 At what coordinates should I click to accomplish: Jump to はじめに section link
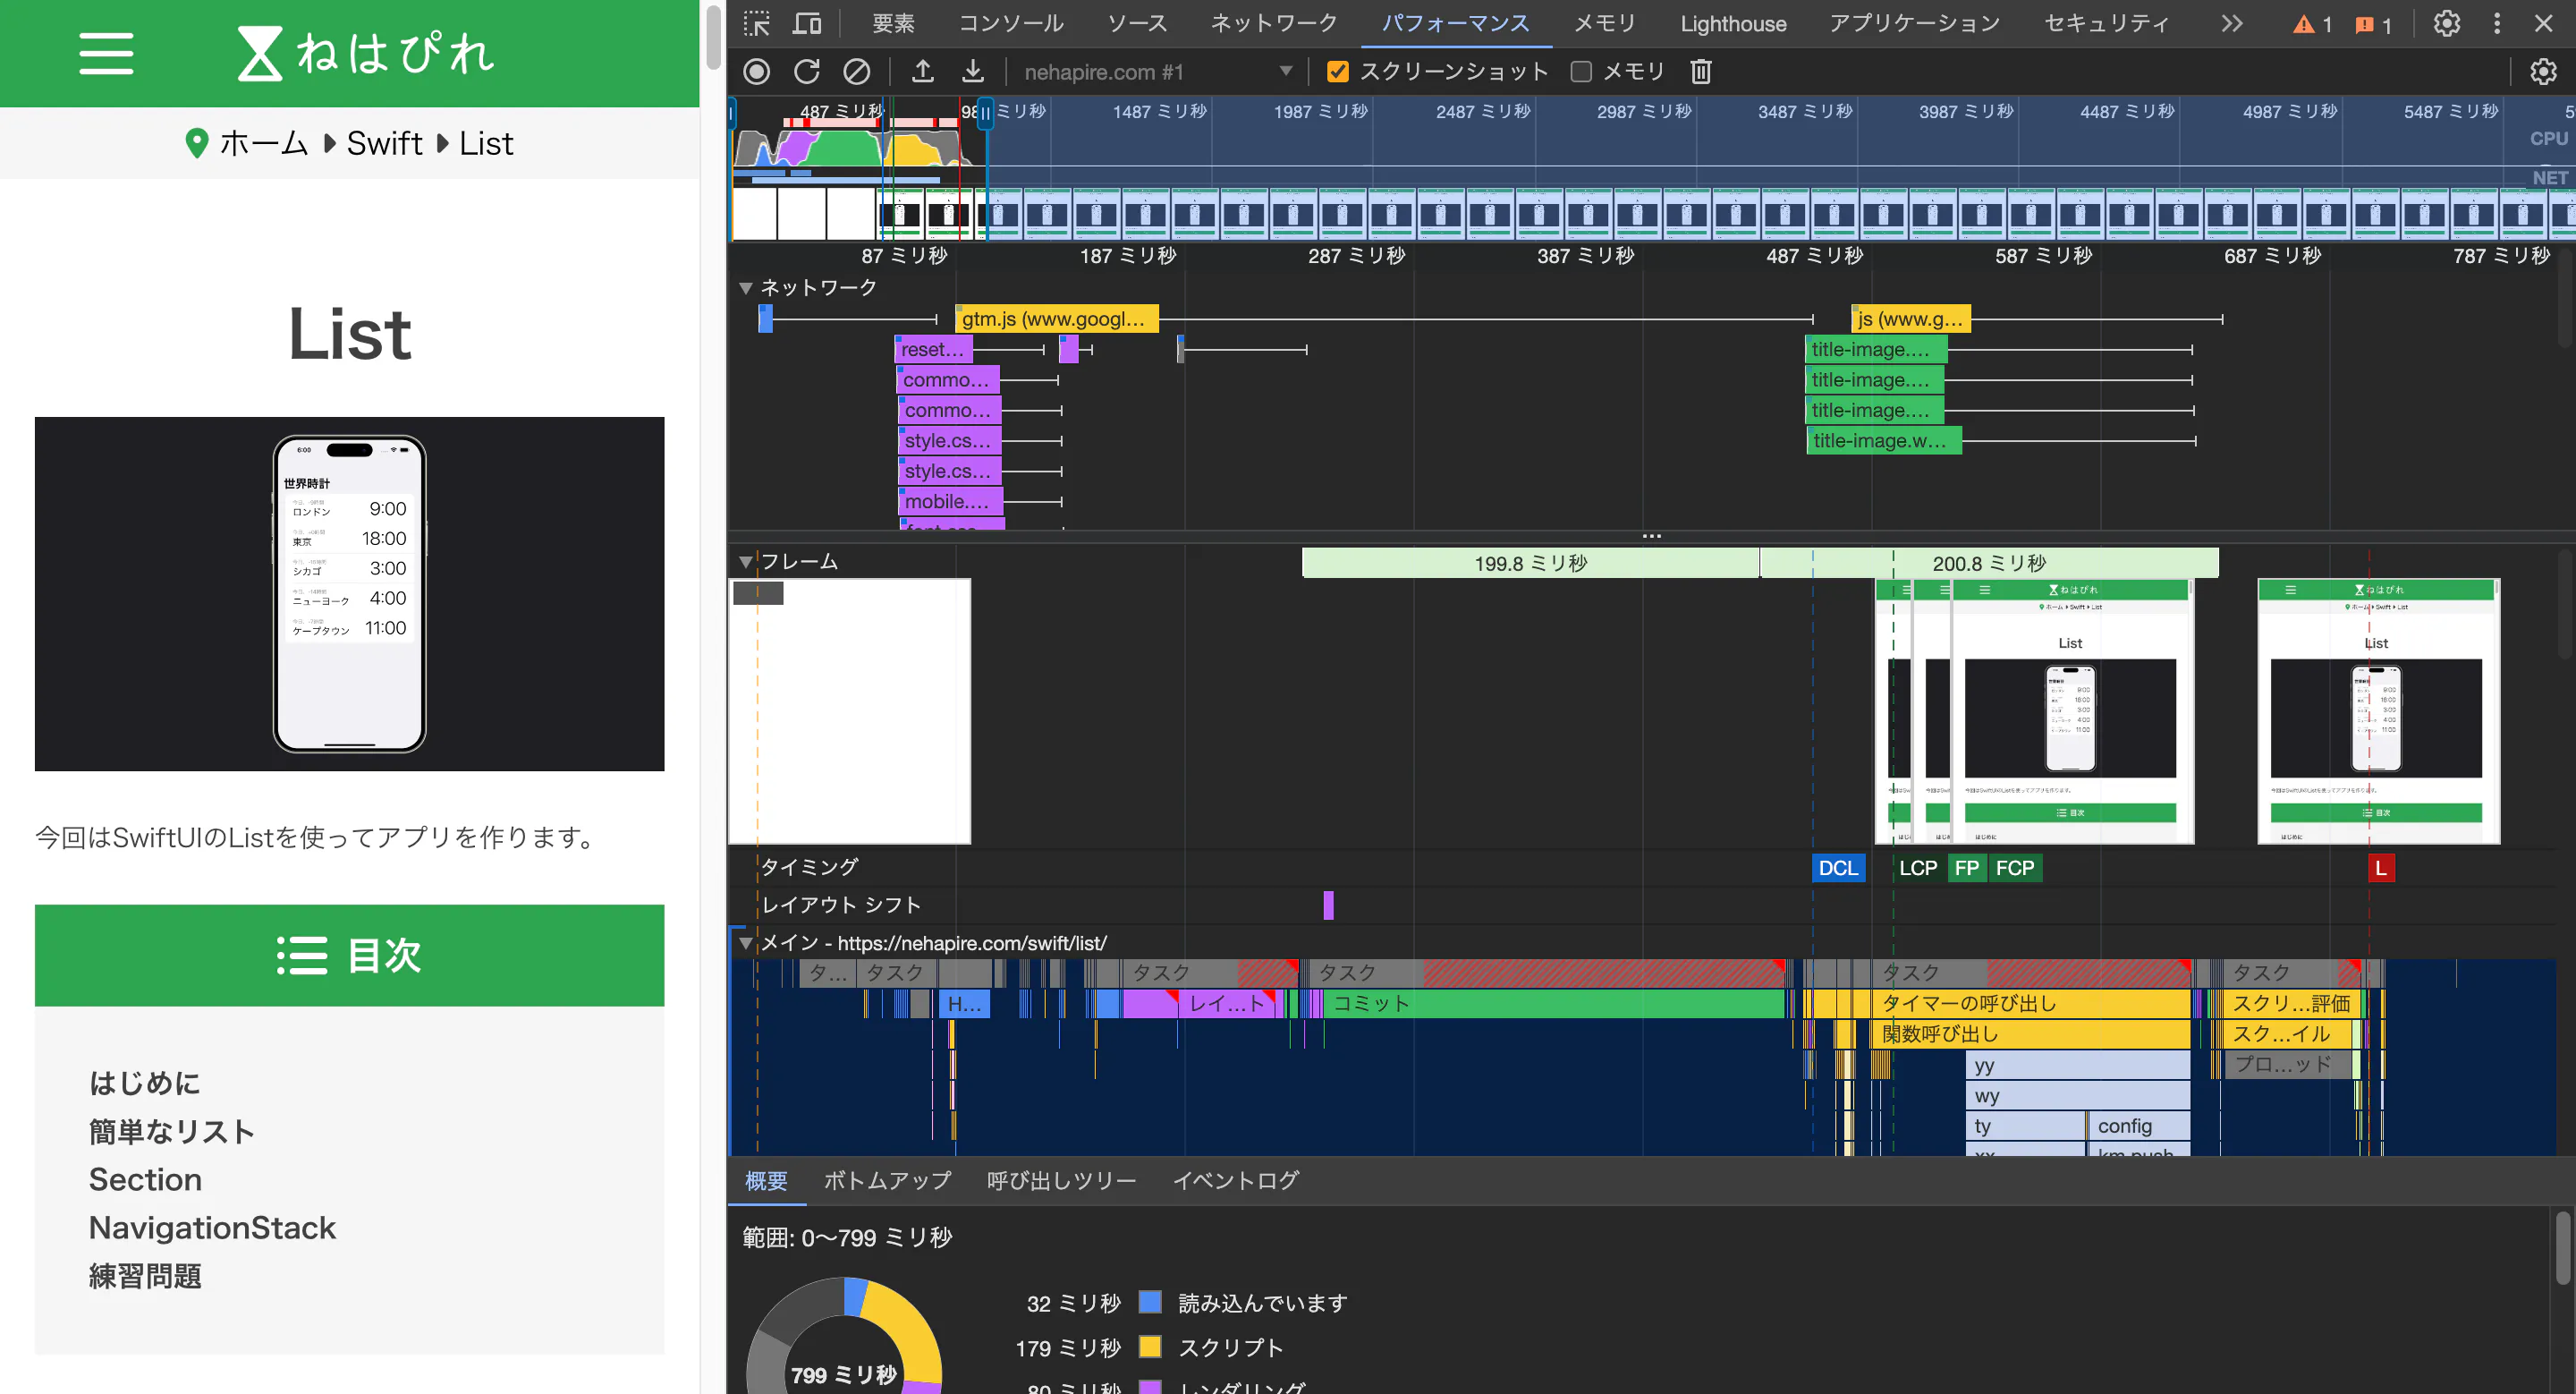[x=145, y=1083]
